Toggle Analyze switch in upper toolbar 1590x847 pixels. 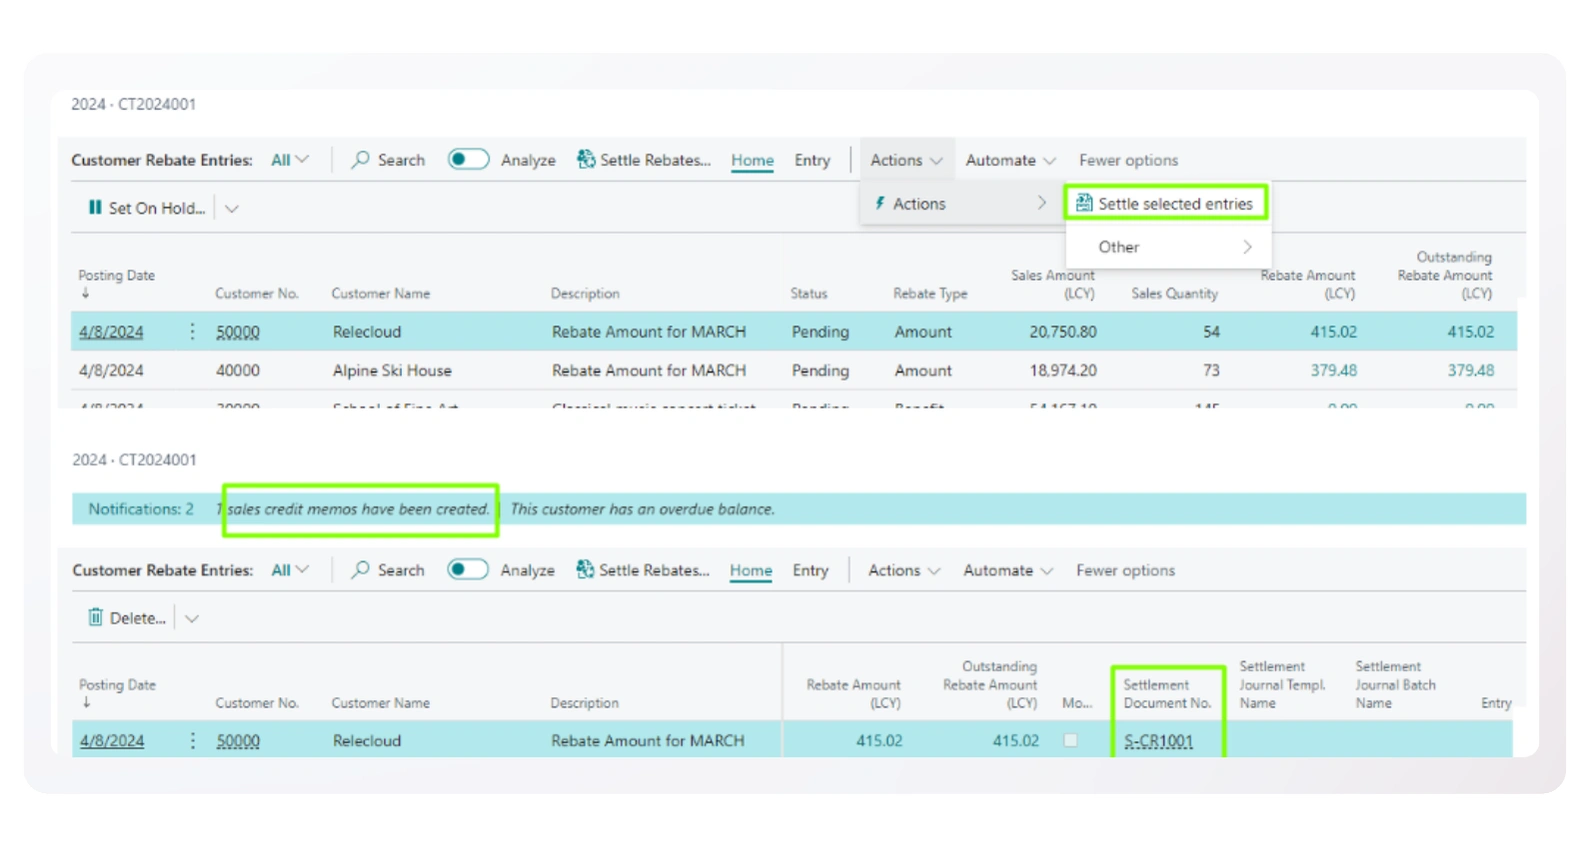point(468,160)
